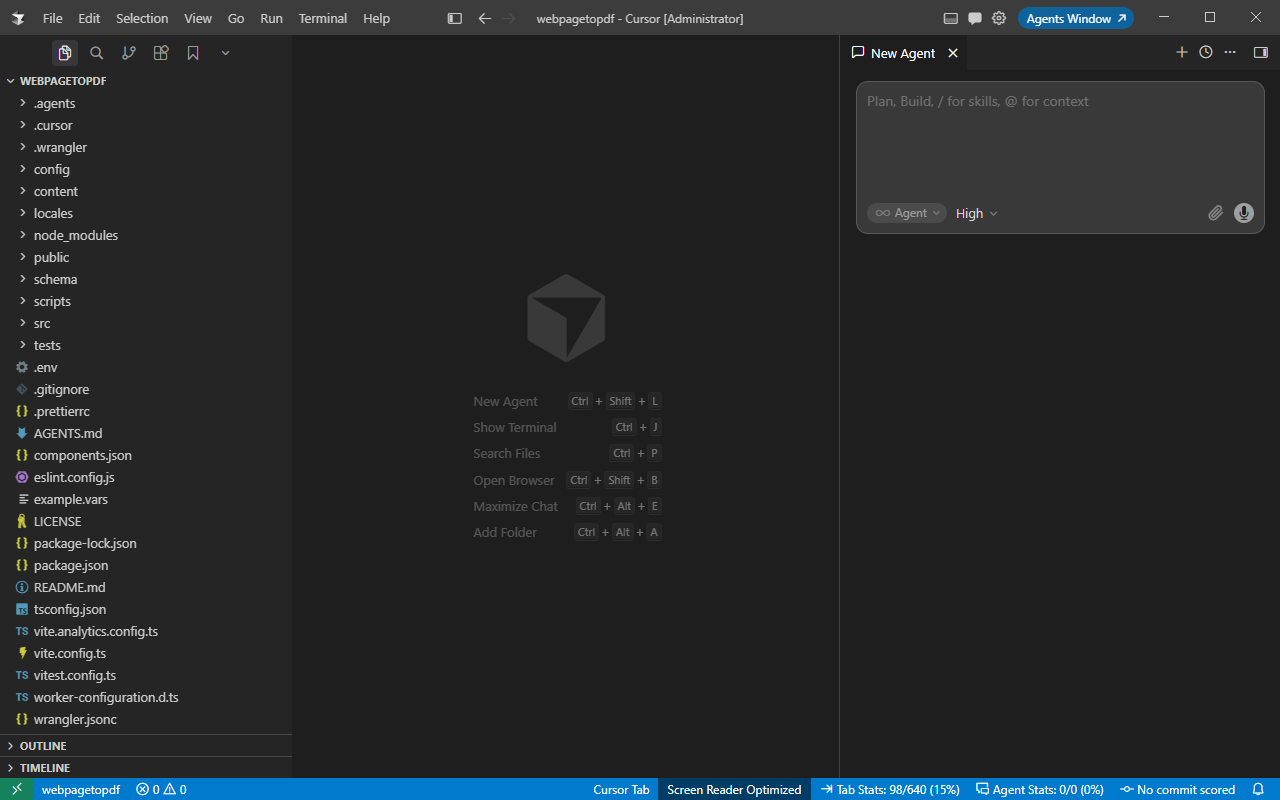Open the Terminal menu
This screenshot has width=1280, height=800.
point(323,18)
